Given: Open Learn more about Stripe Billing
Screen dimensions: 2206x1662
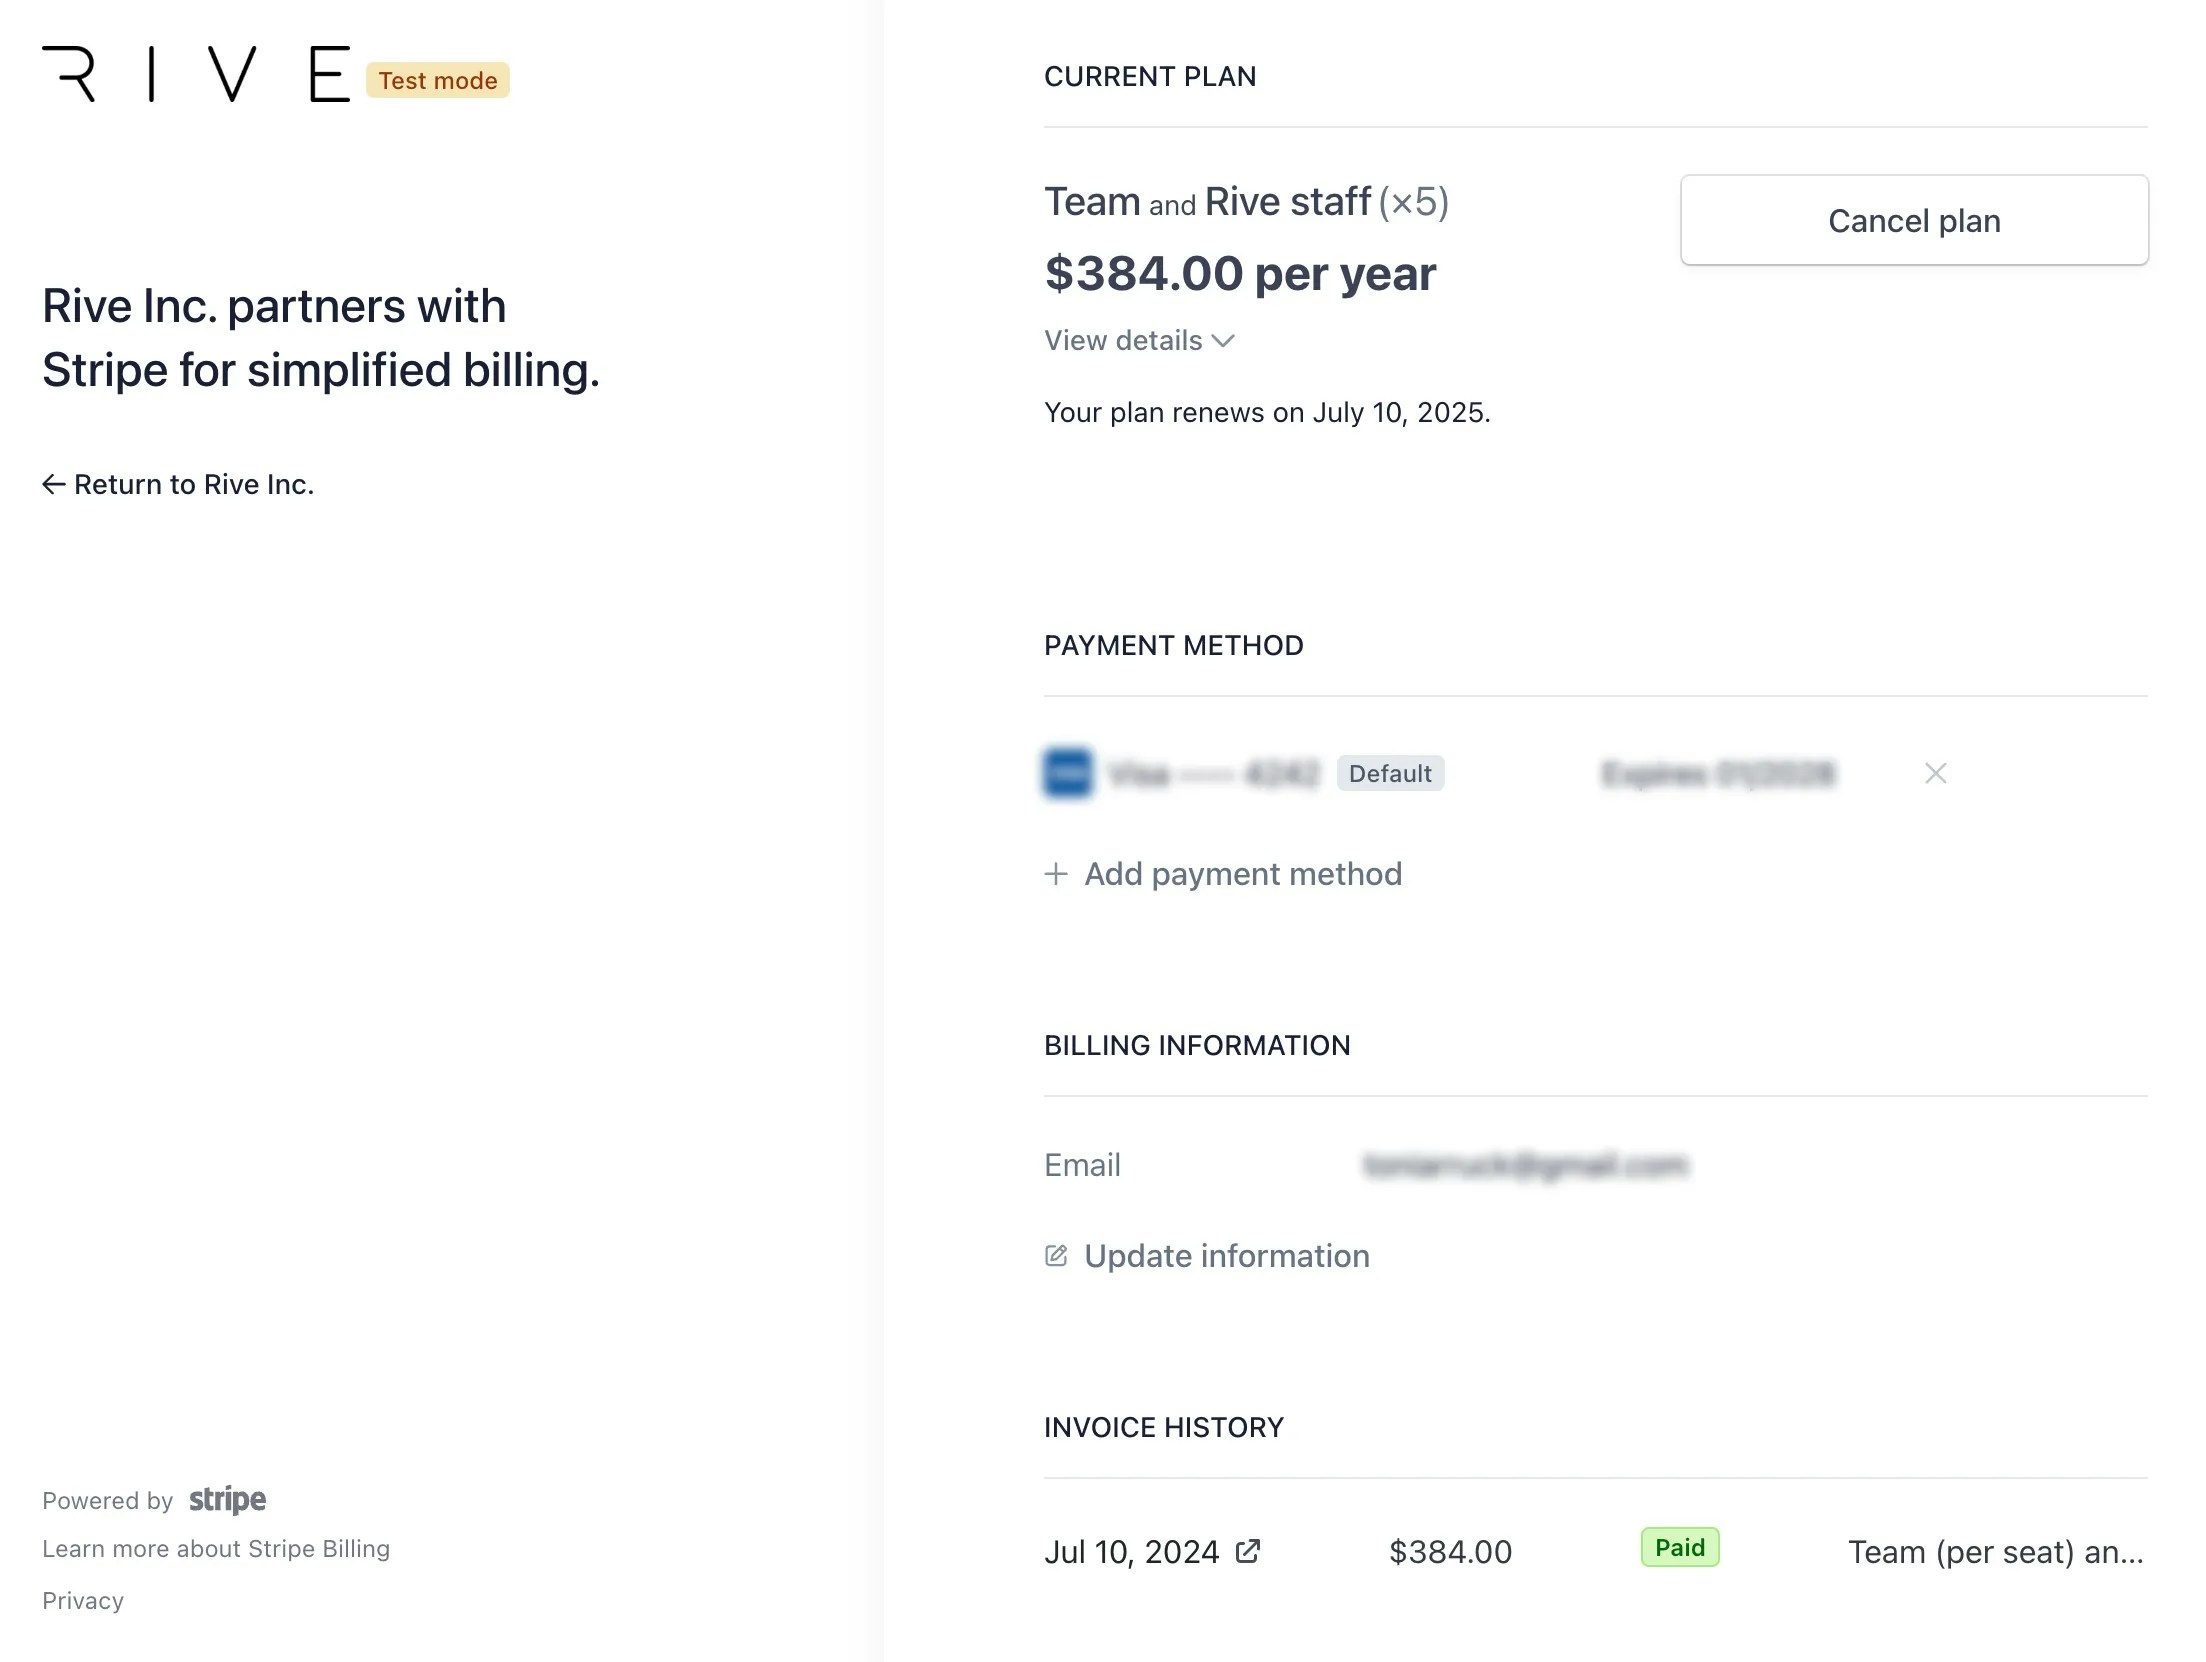Looking at the screenshot, I should pyautogui.click(x=216, y=1549).
